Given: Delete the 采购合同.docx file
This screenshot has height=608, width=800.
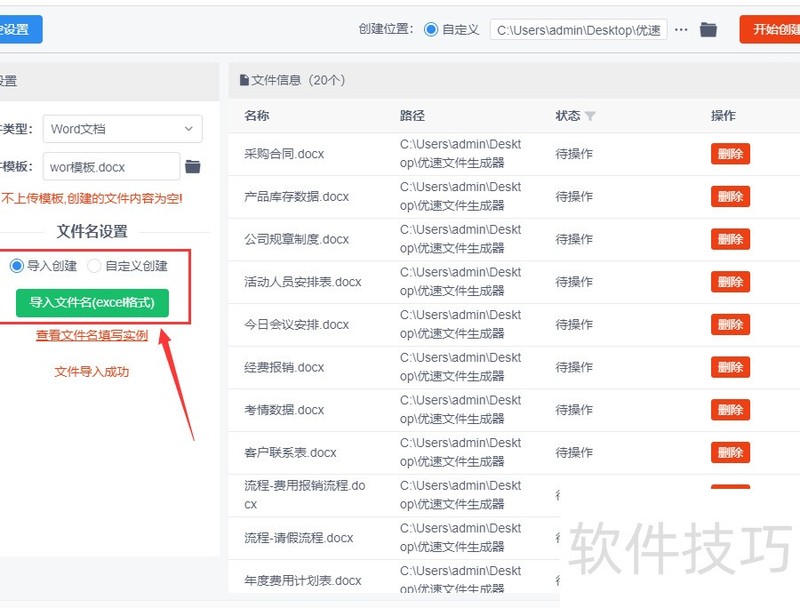Looking at the screenshot, I should 731,154.
